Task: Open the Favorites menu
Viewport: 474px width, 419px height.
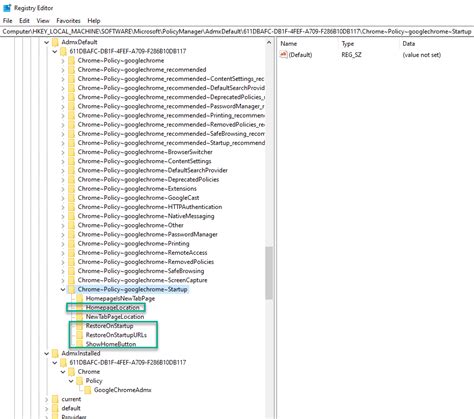Action: tap(68, 21)
